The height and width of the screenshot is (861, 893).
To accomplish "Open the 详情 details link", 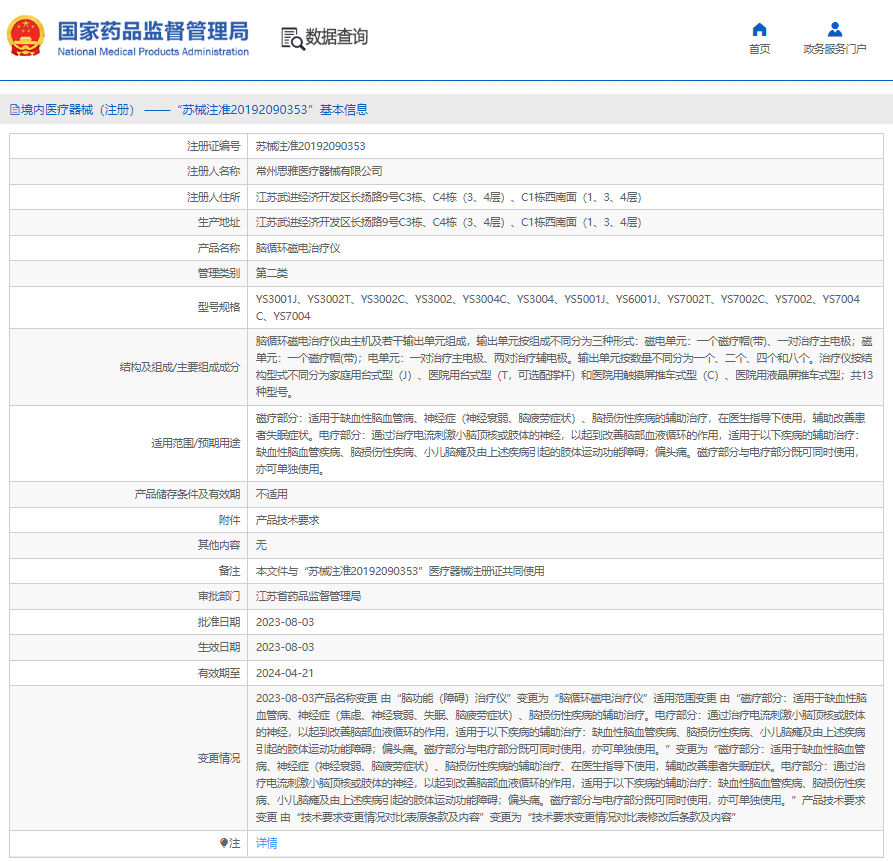I will (x=267, y=843).
